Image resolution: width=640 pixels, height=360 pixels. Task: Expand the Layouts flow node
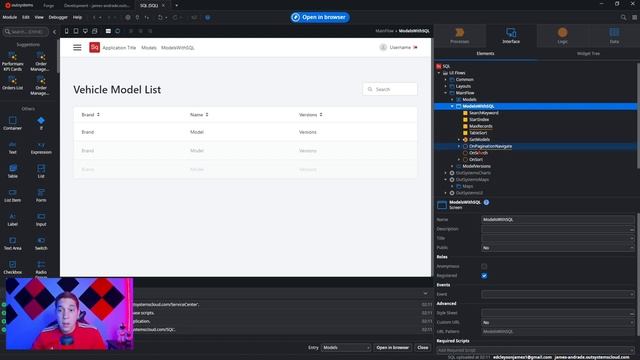tap(446, 86)
